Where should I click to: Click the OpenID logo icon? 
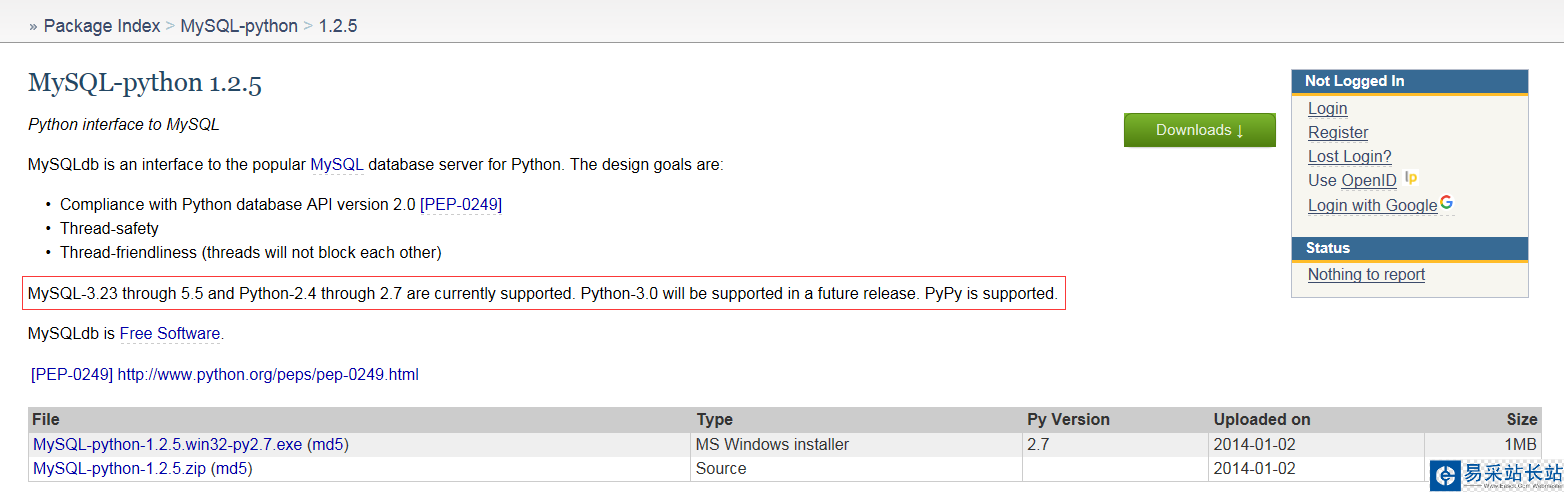(x=1411, y=178)
